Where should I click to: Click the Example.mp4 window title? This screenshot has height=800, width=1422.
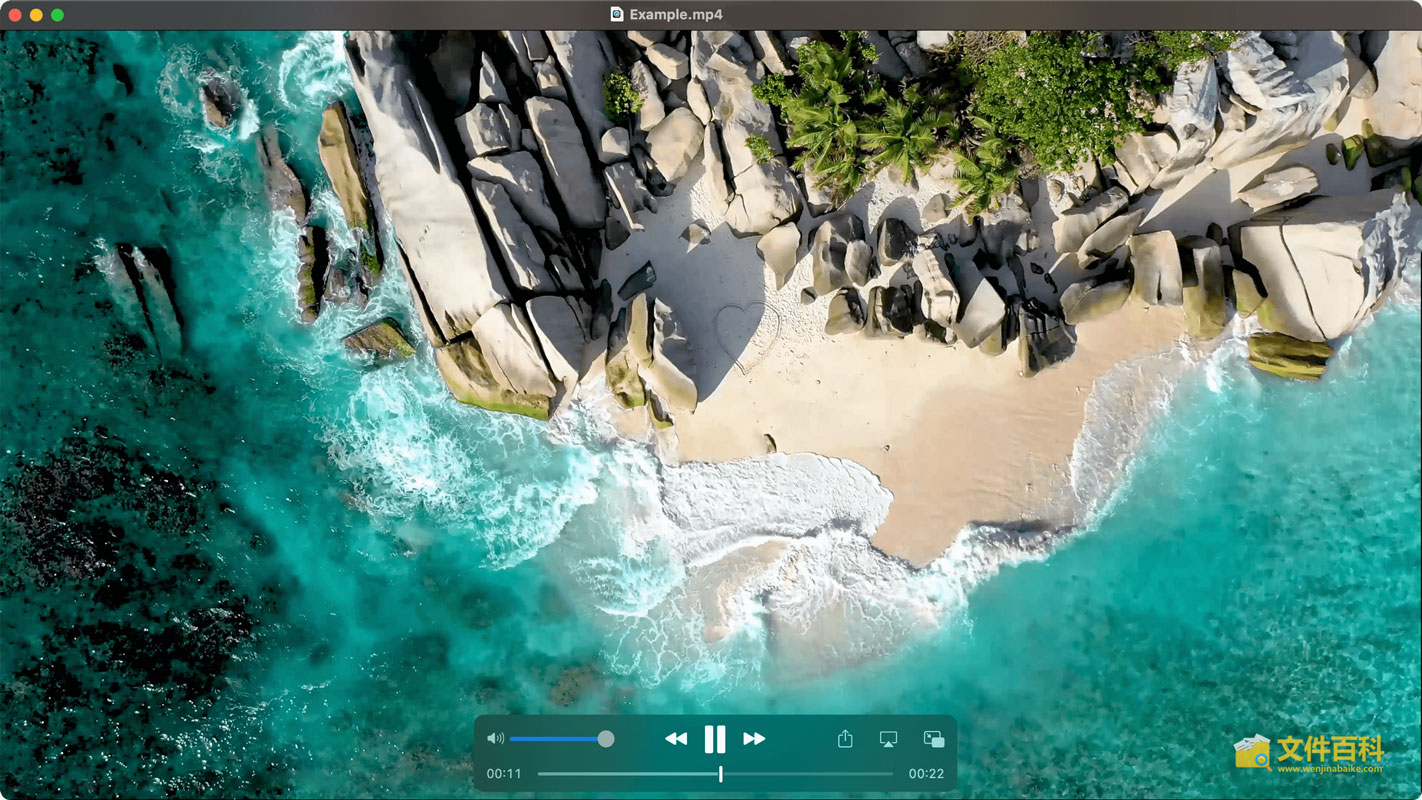click(676, 14)
